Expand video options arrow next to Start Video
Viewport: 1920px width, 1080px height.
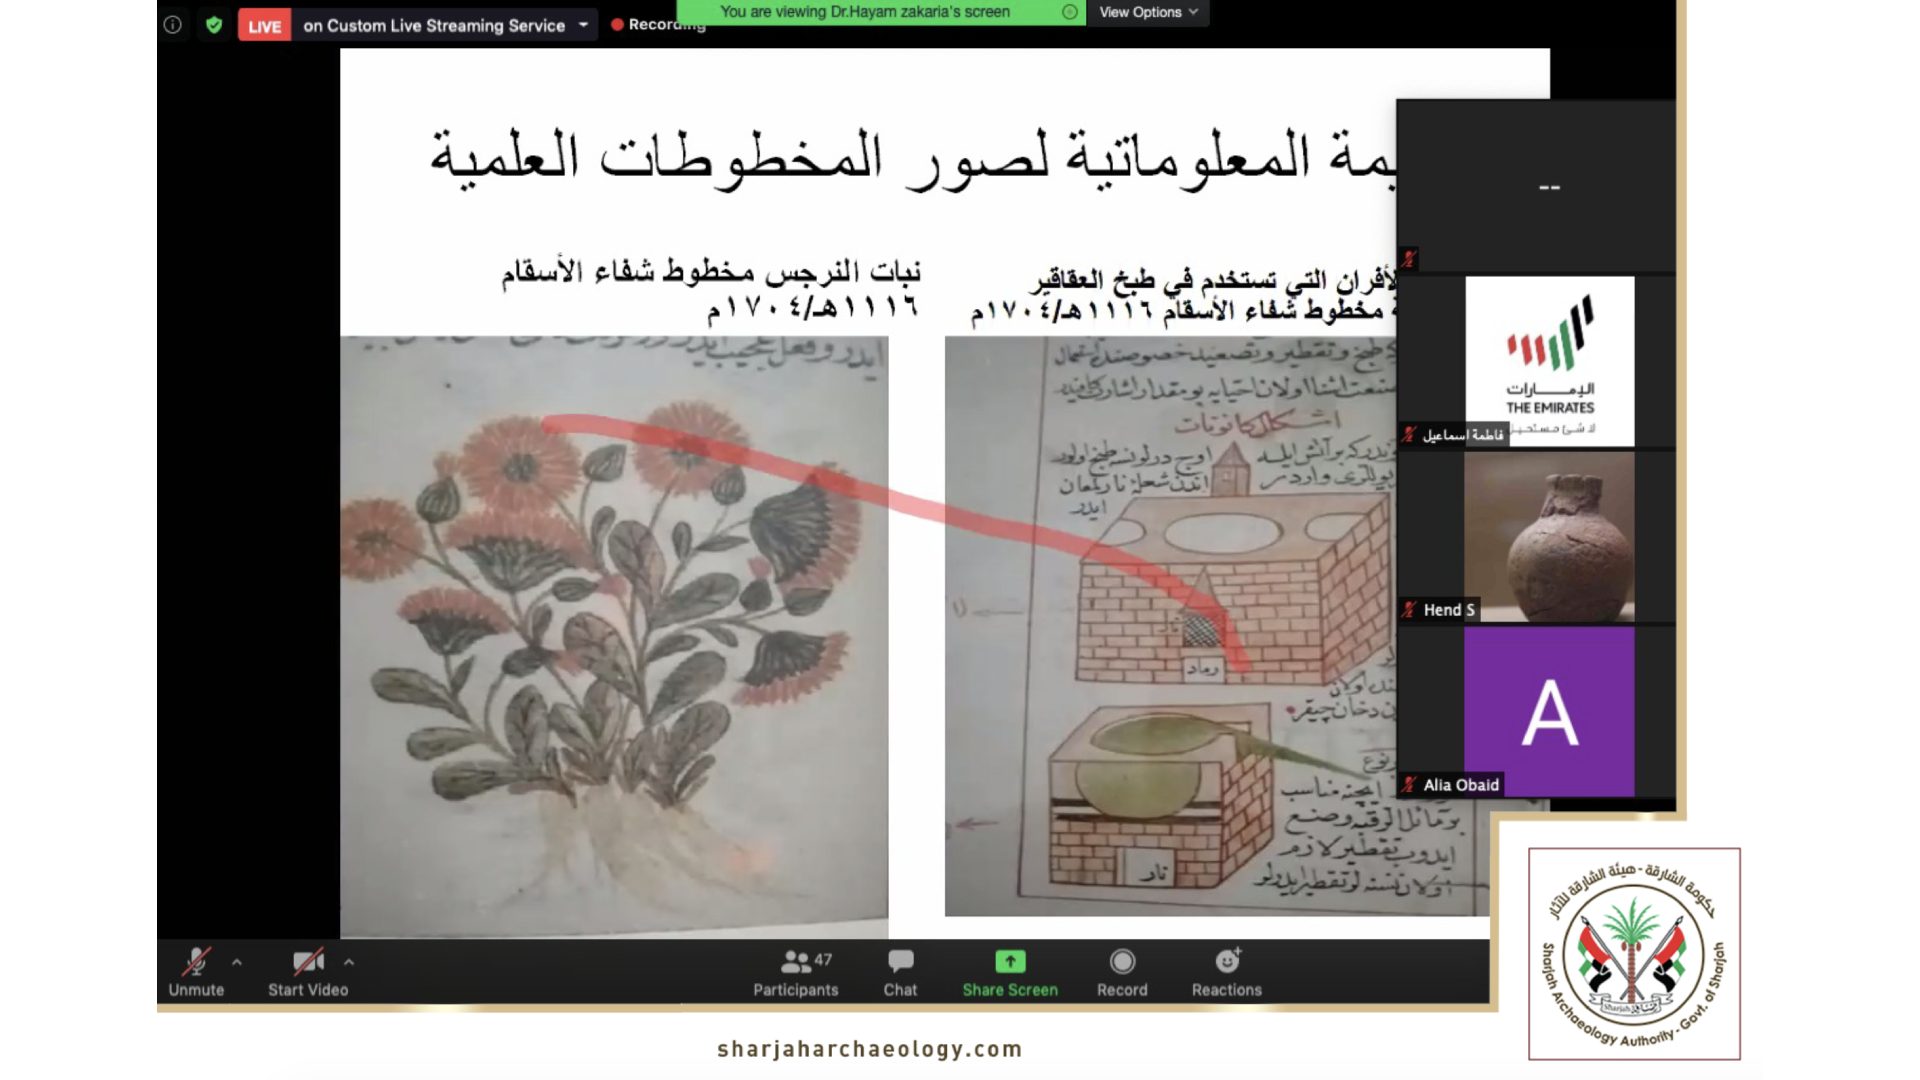point(349,962)
